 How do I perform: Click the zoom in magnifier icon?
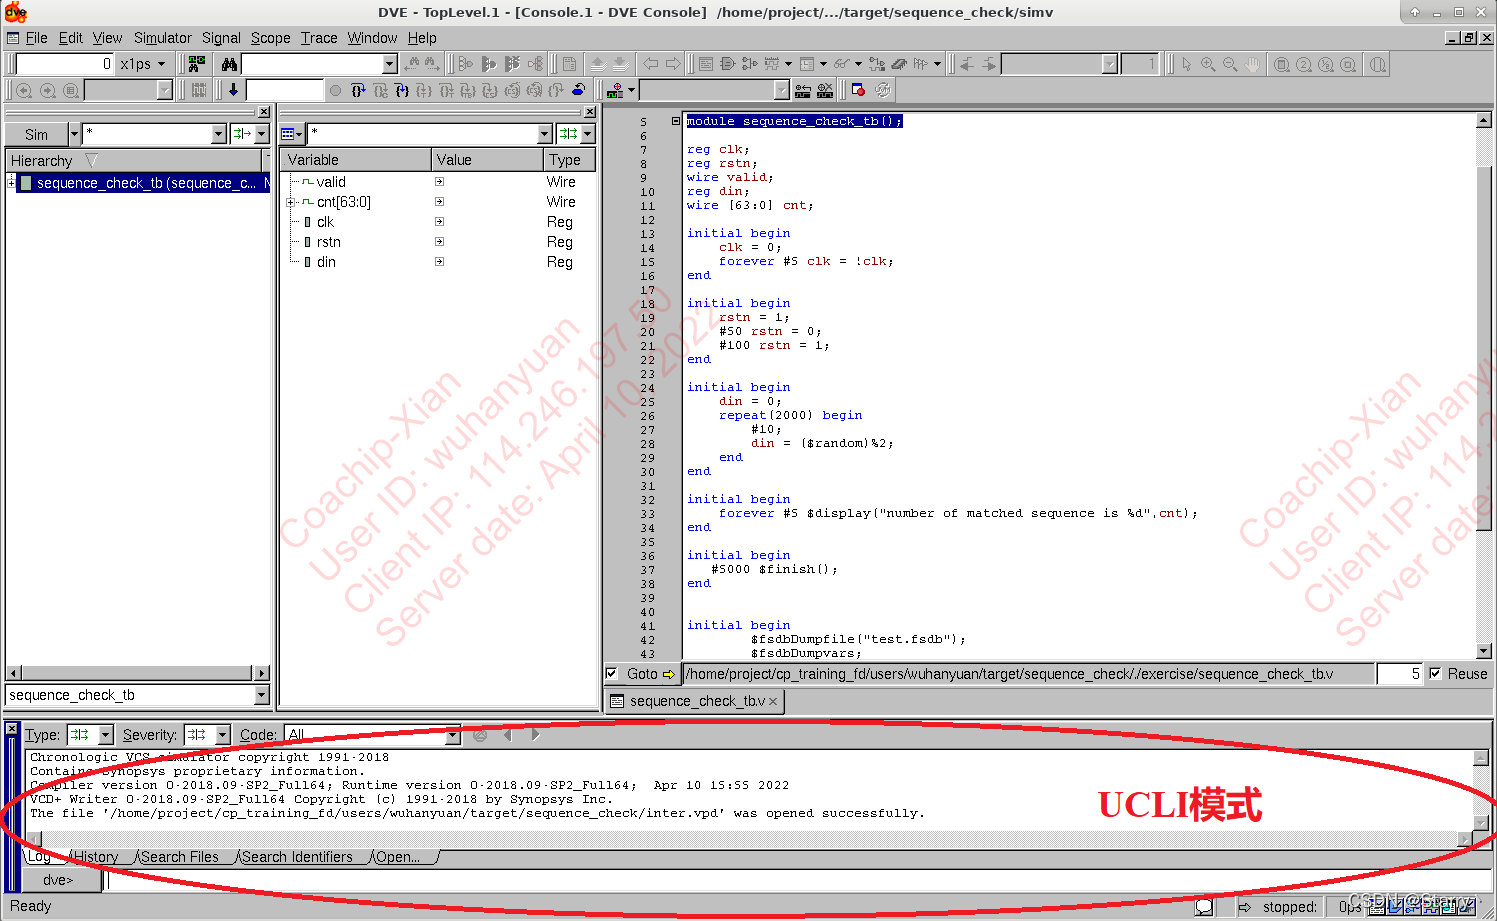[x=1208, y=64]
